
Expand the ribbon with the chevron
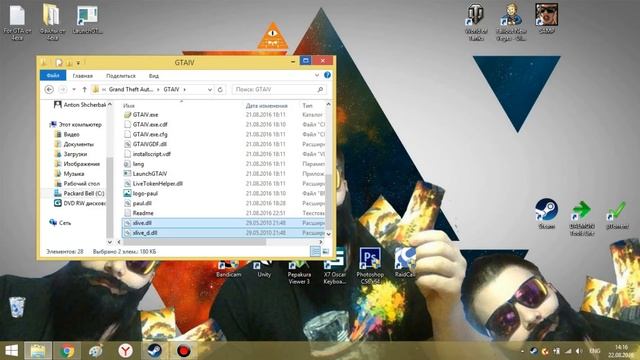[x=317, y=75]
